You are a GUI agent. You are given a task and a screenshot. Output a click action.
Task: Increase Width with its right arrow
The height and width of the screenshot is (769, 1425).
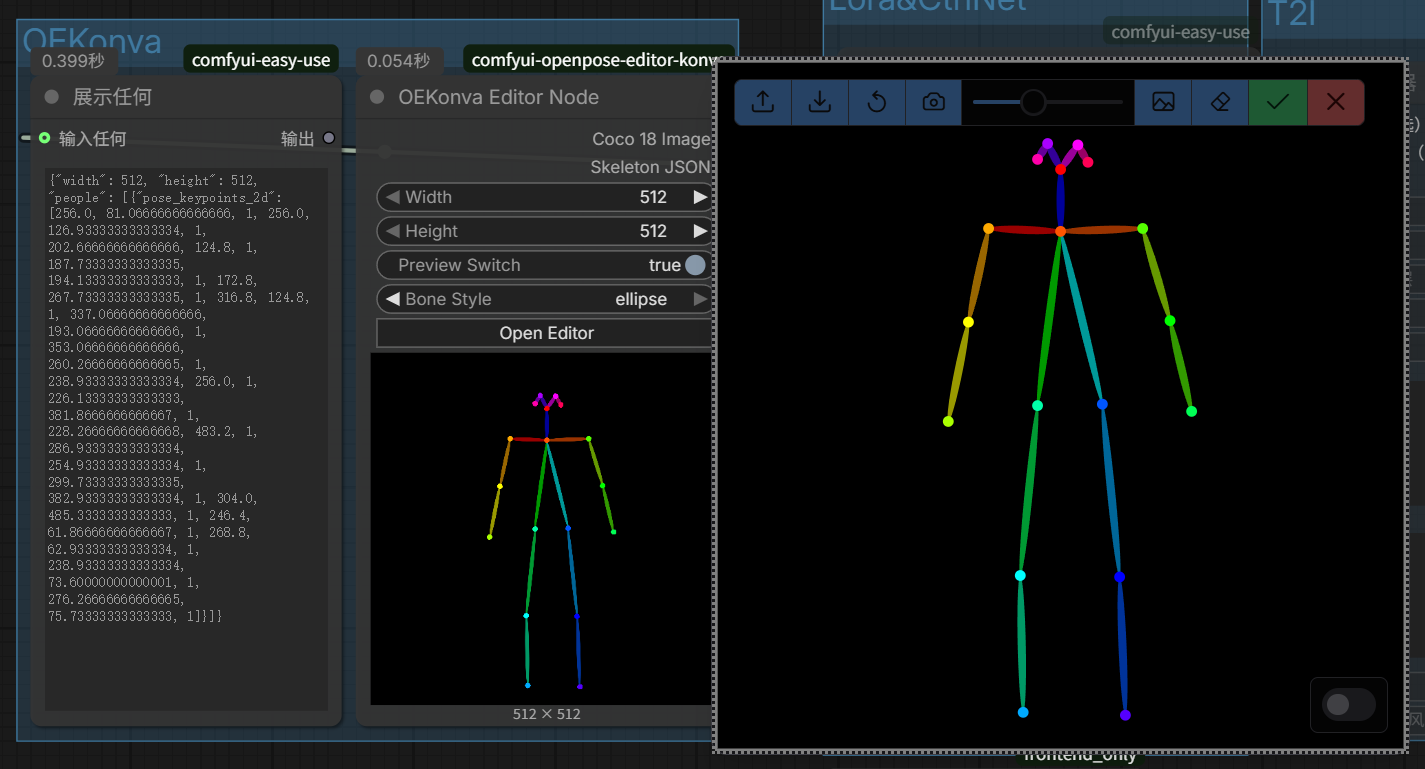700,197
